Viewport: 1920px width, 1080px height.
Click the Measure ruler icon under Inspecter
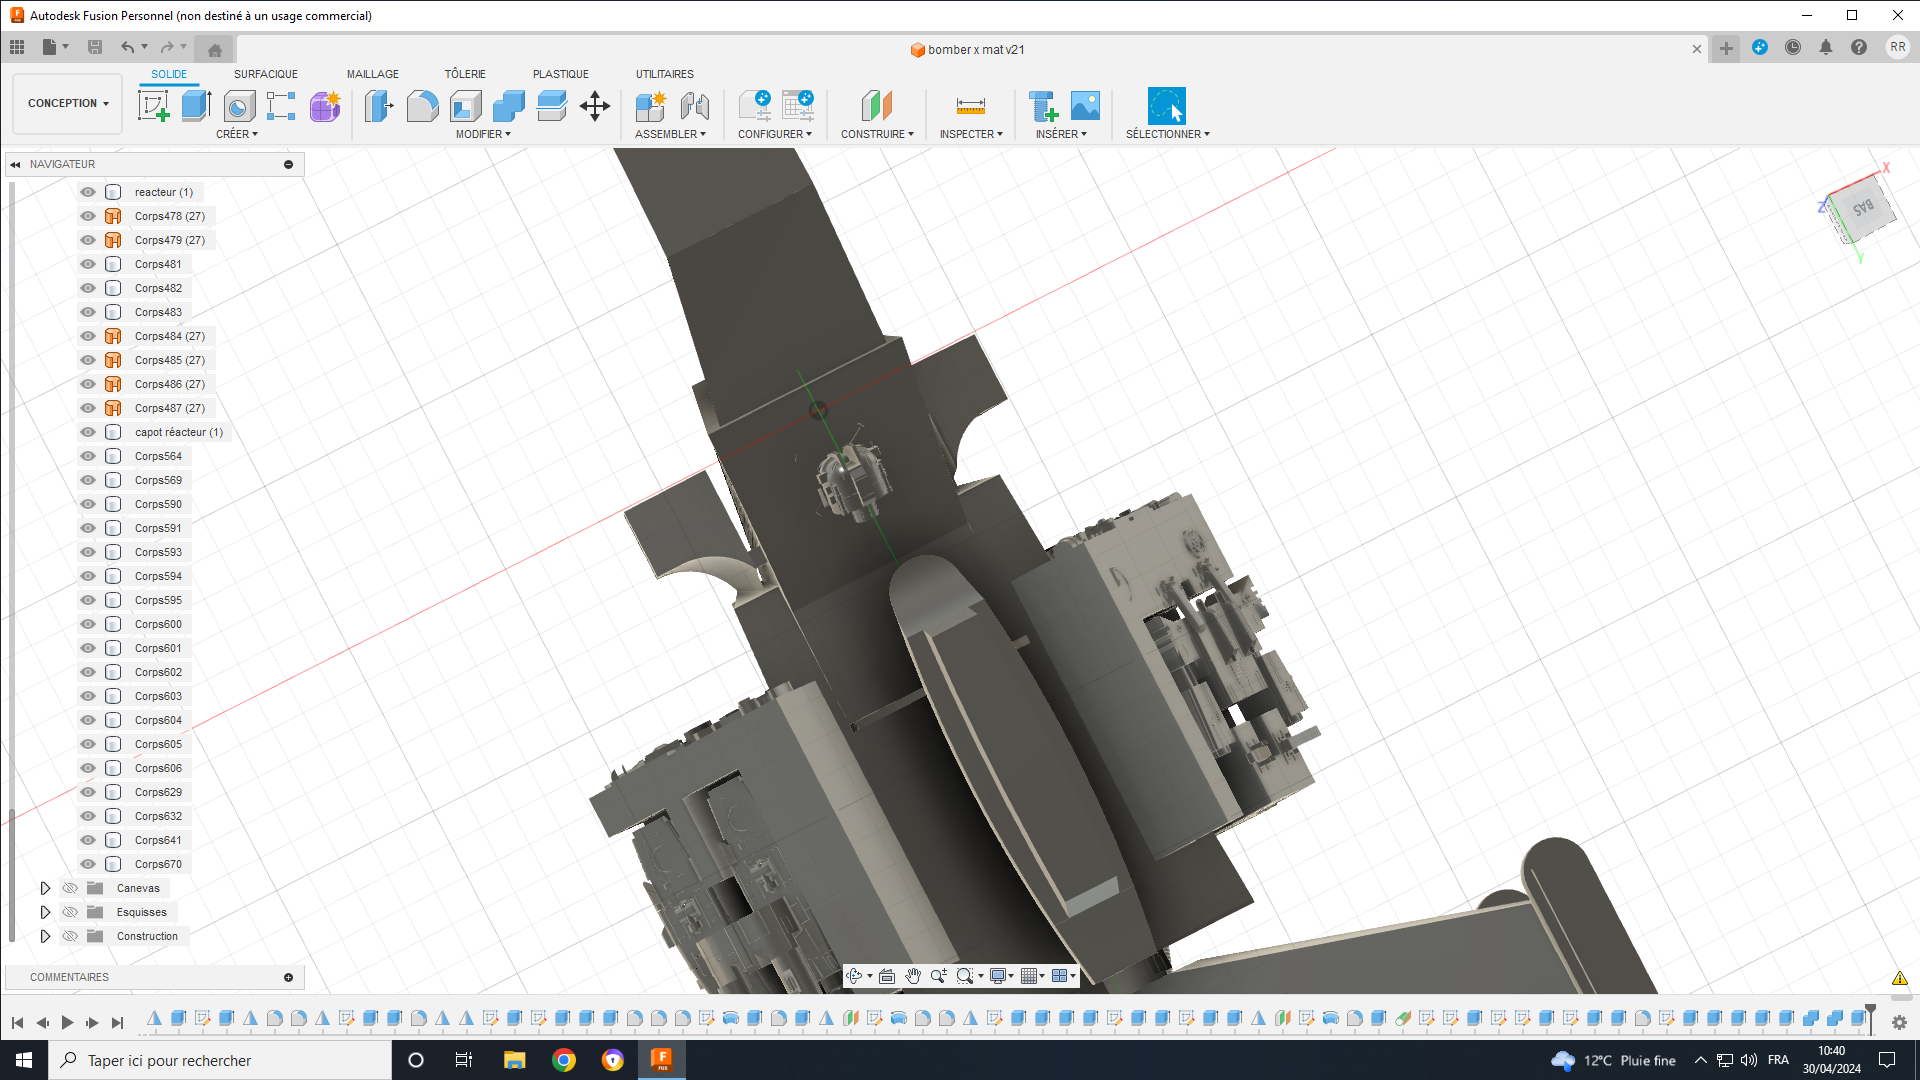tap(970, 106)
